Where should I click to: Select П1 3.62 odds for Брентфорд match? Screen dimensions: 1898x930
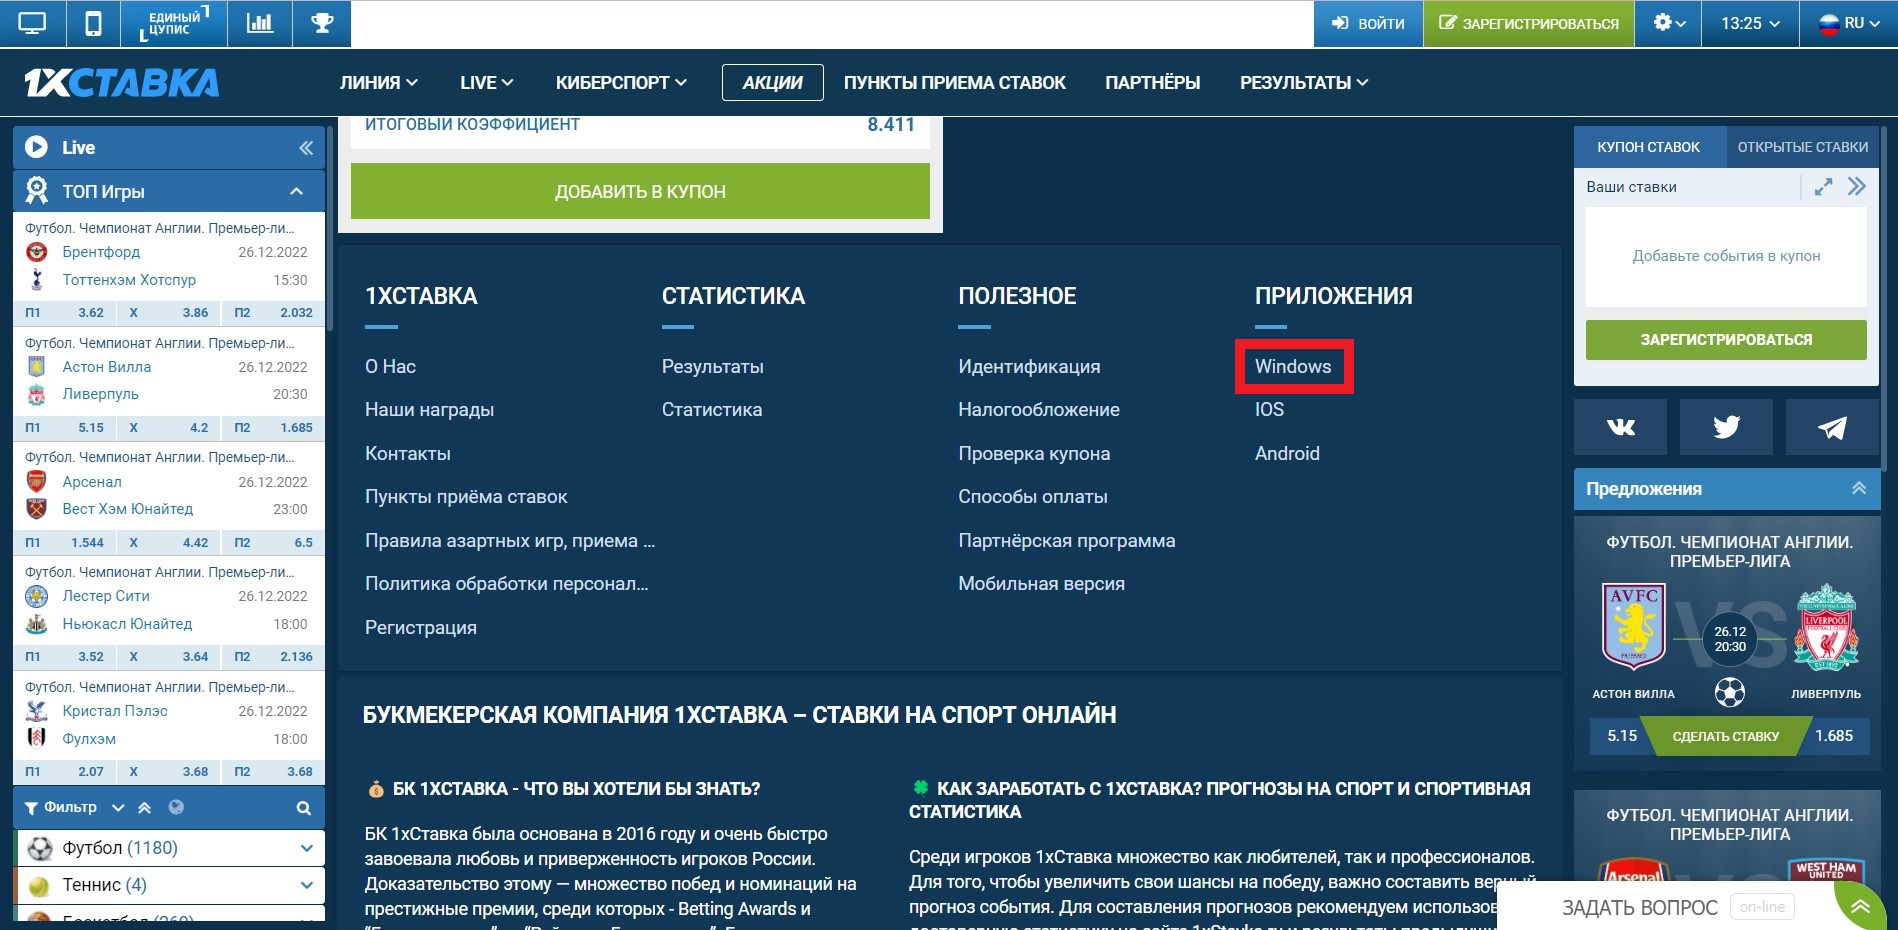65,313
